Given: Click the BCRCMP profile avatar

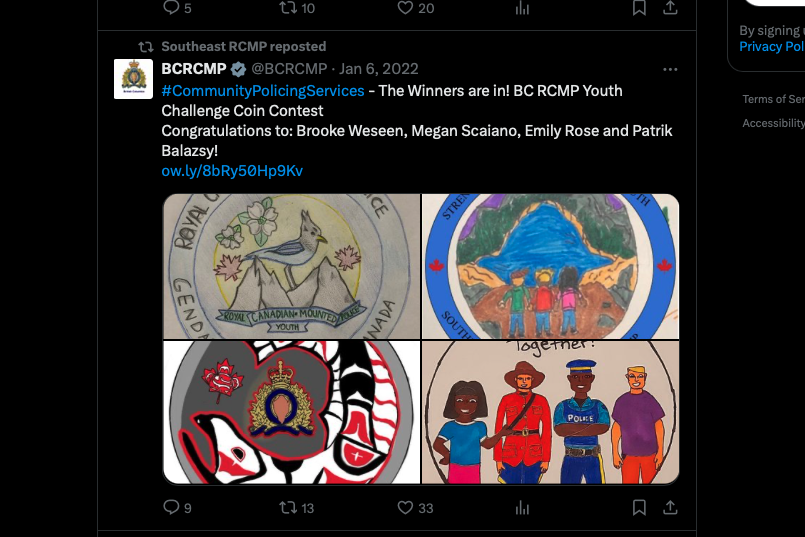Looking at the screenshot, I should pos(132,78).
